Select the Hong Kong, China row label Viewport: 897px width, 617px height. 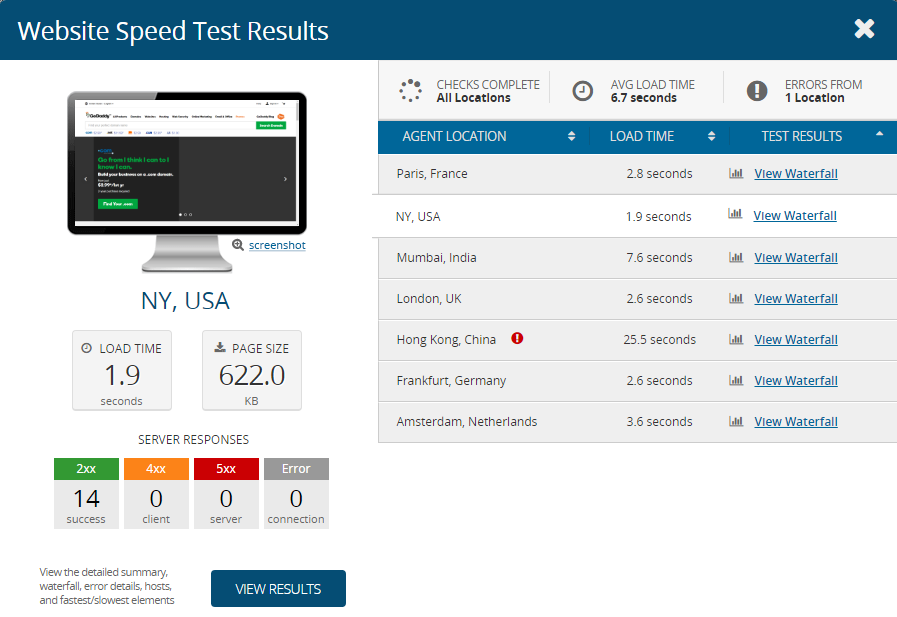(446, 340)
